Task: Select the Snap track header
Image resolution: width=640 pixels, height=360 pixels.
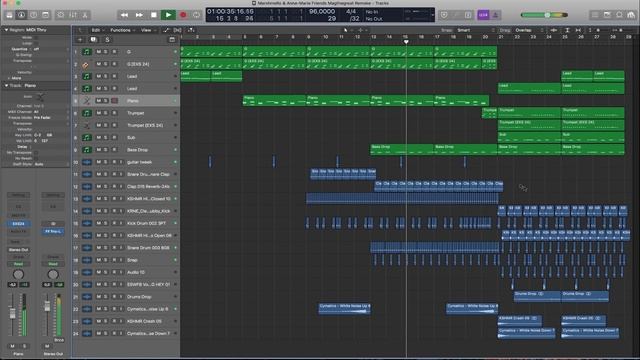Action: [127, 260]
